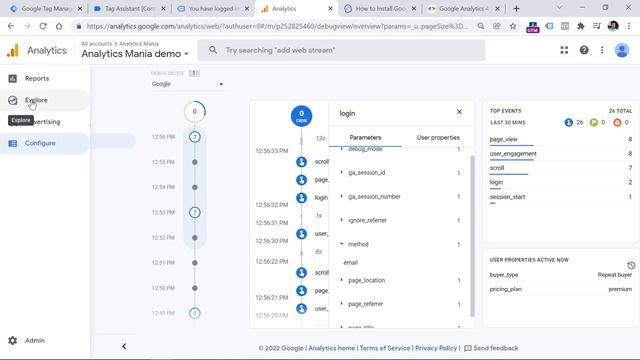The height and width of the screenshot is (360, 640).
Task: Open the Configure section
Action: click(x=40, y=143)
